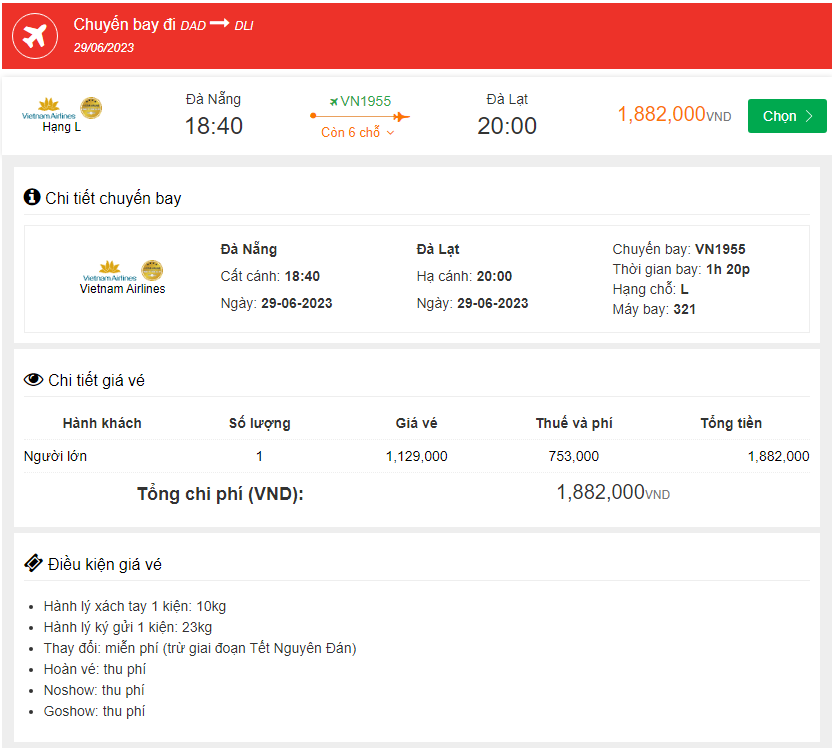832x748 pixels.
Task: Click the red airplane icon in header circle
Action: 34,36
